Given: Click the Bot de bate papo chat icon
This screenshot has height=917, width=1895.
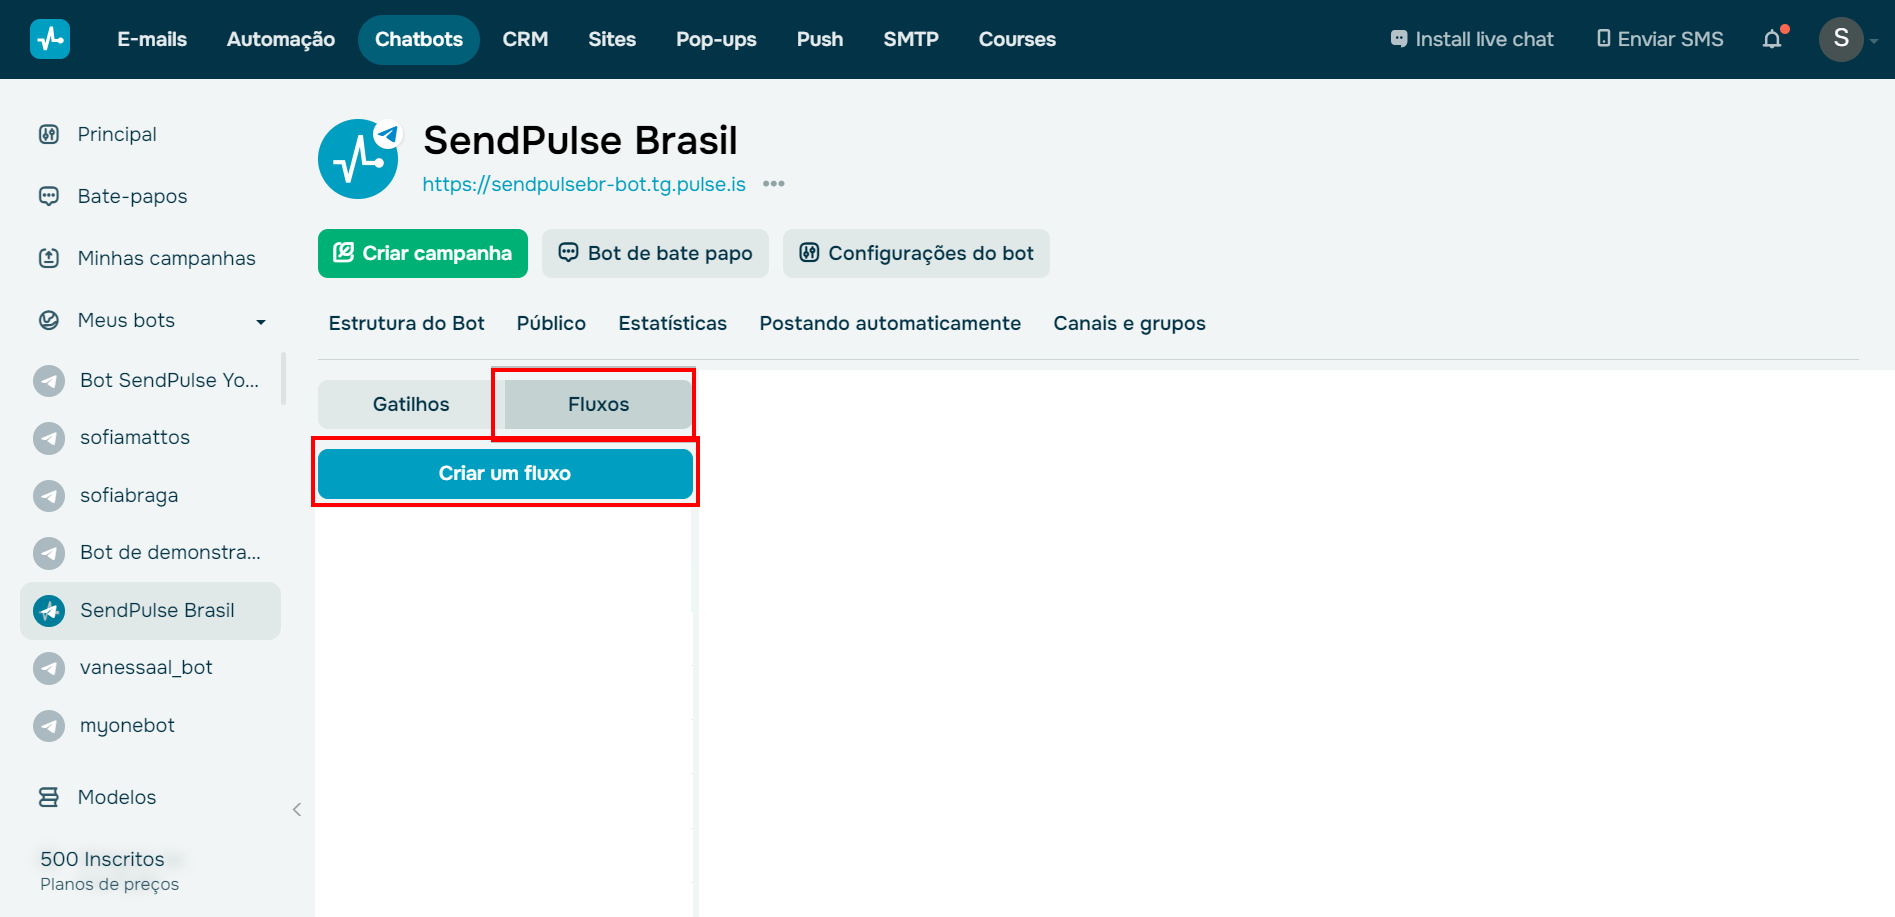Looking at the screenshot, I should click(568, 253).
